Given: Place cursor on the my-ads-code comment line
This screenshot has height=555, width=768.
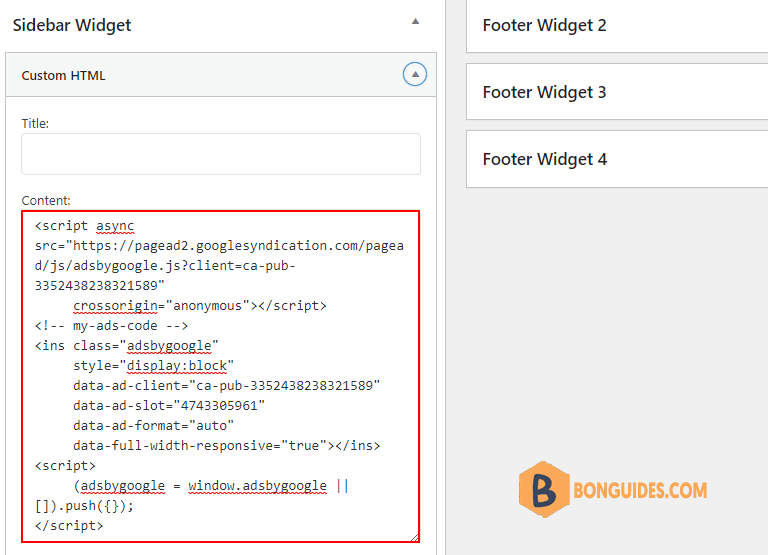Looking at the screenshot, I should pyautogui.click(x=112, y=326).
